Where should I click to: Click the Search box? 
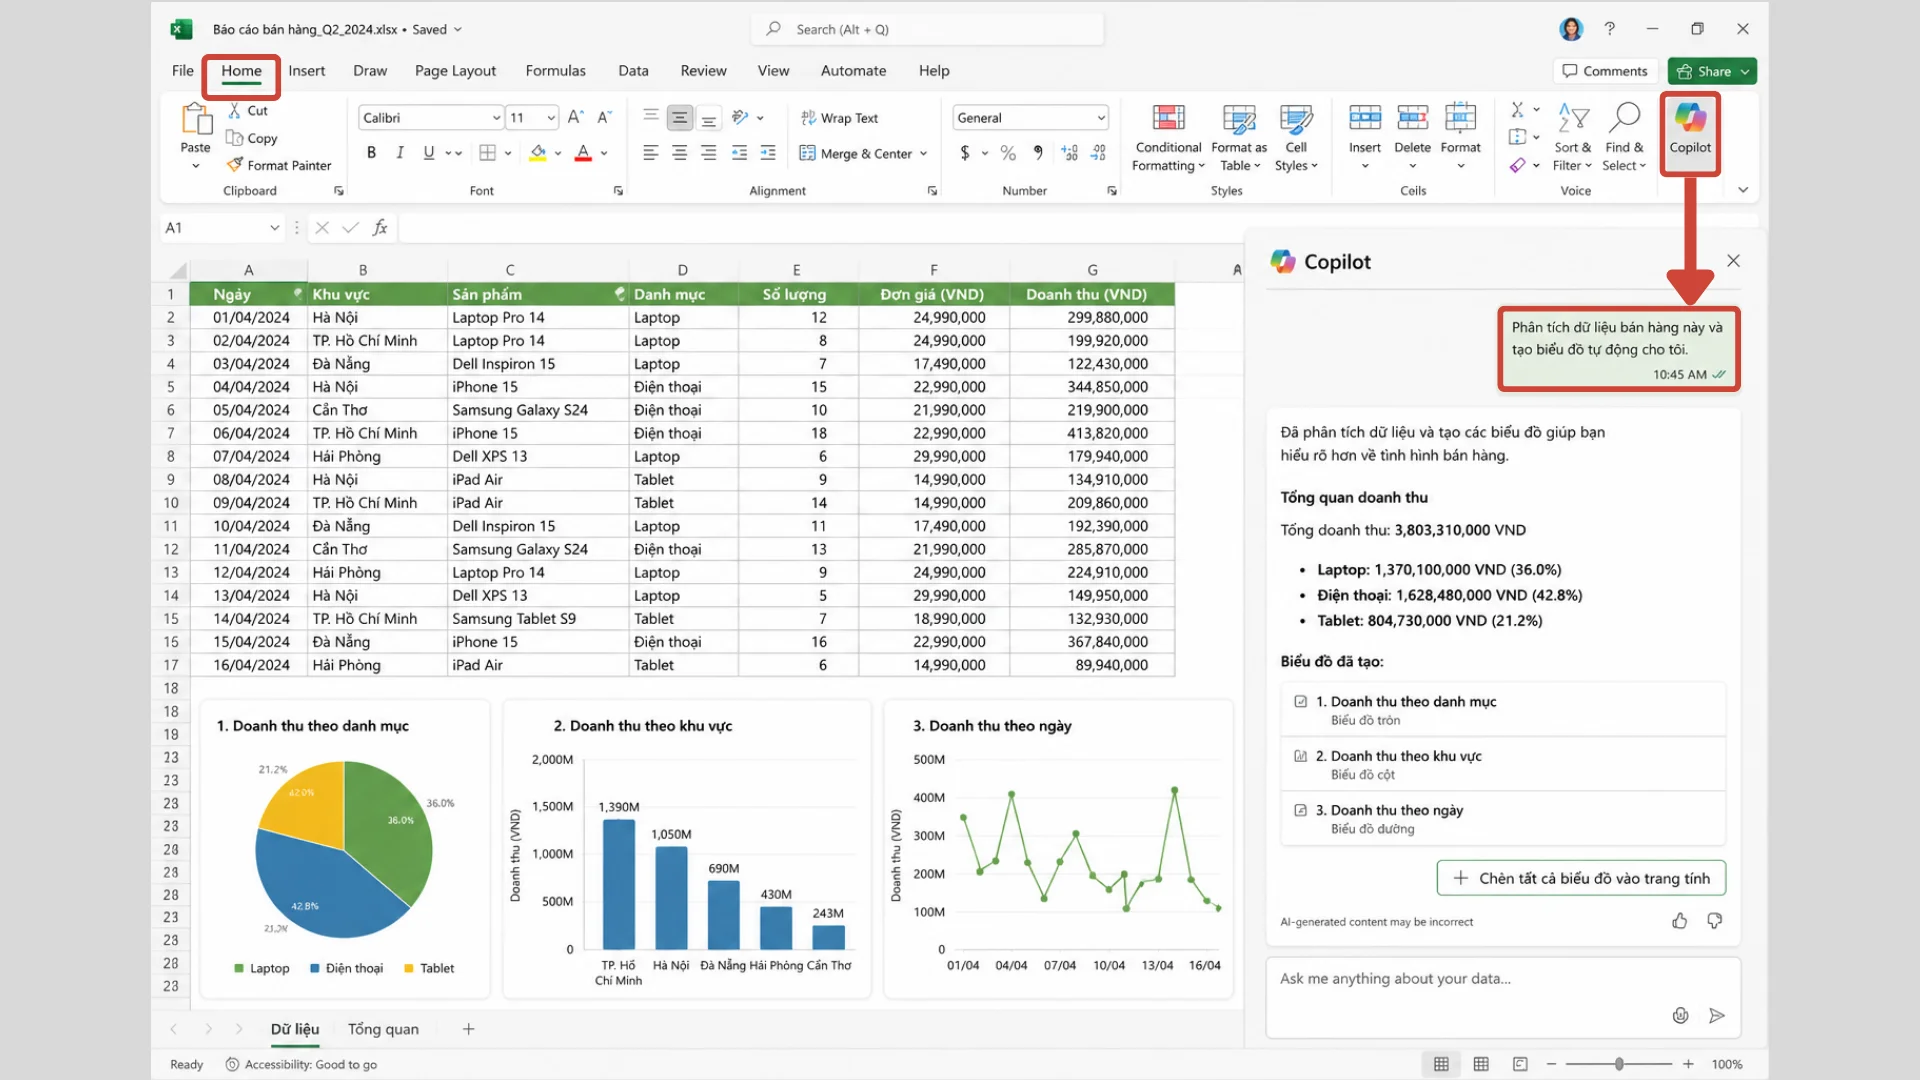[x=927, y=29]
